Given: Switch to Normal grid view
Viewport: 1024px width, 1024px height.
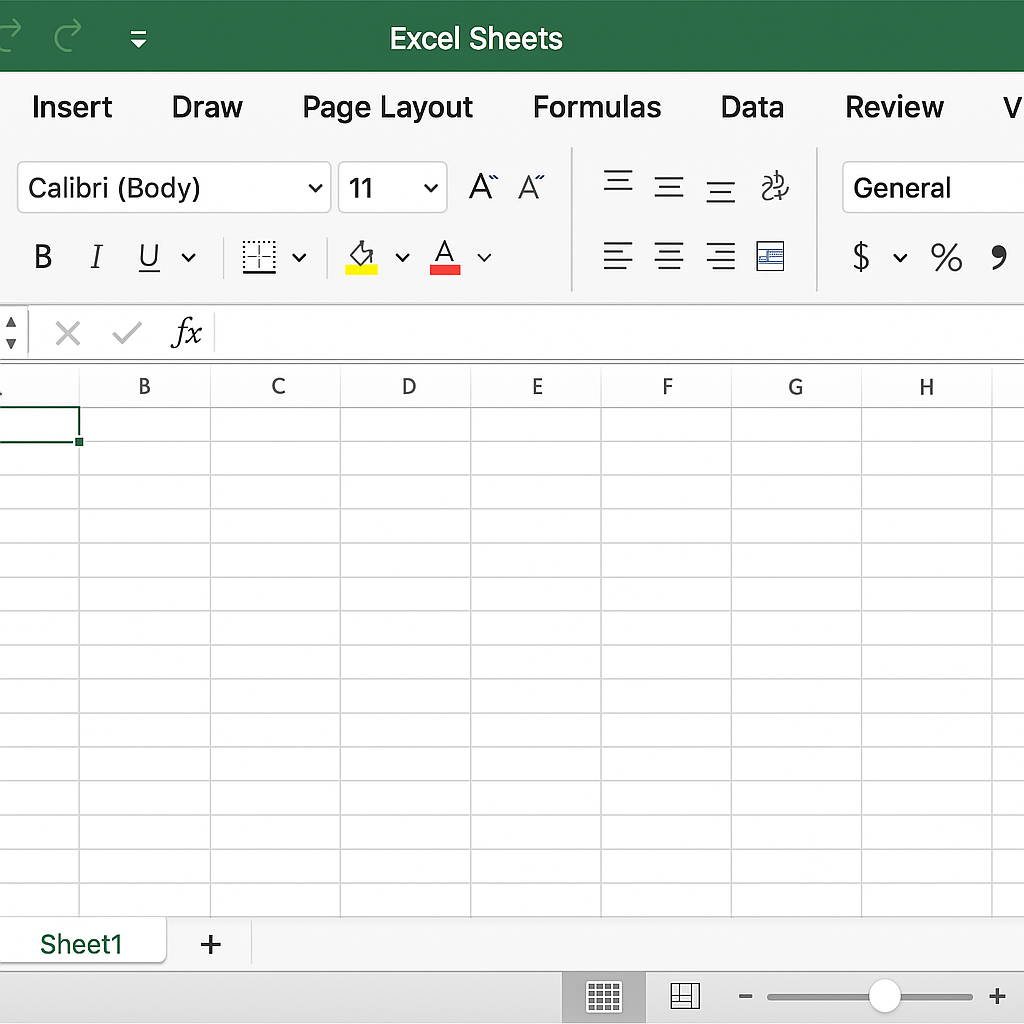Looking at the screenshot, I should pyautogui.click(x=604, y=997).
